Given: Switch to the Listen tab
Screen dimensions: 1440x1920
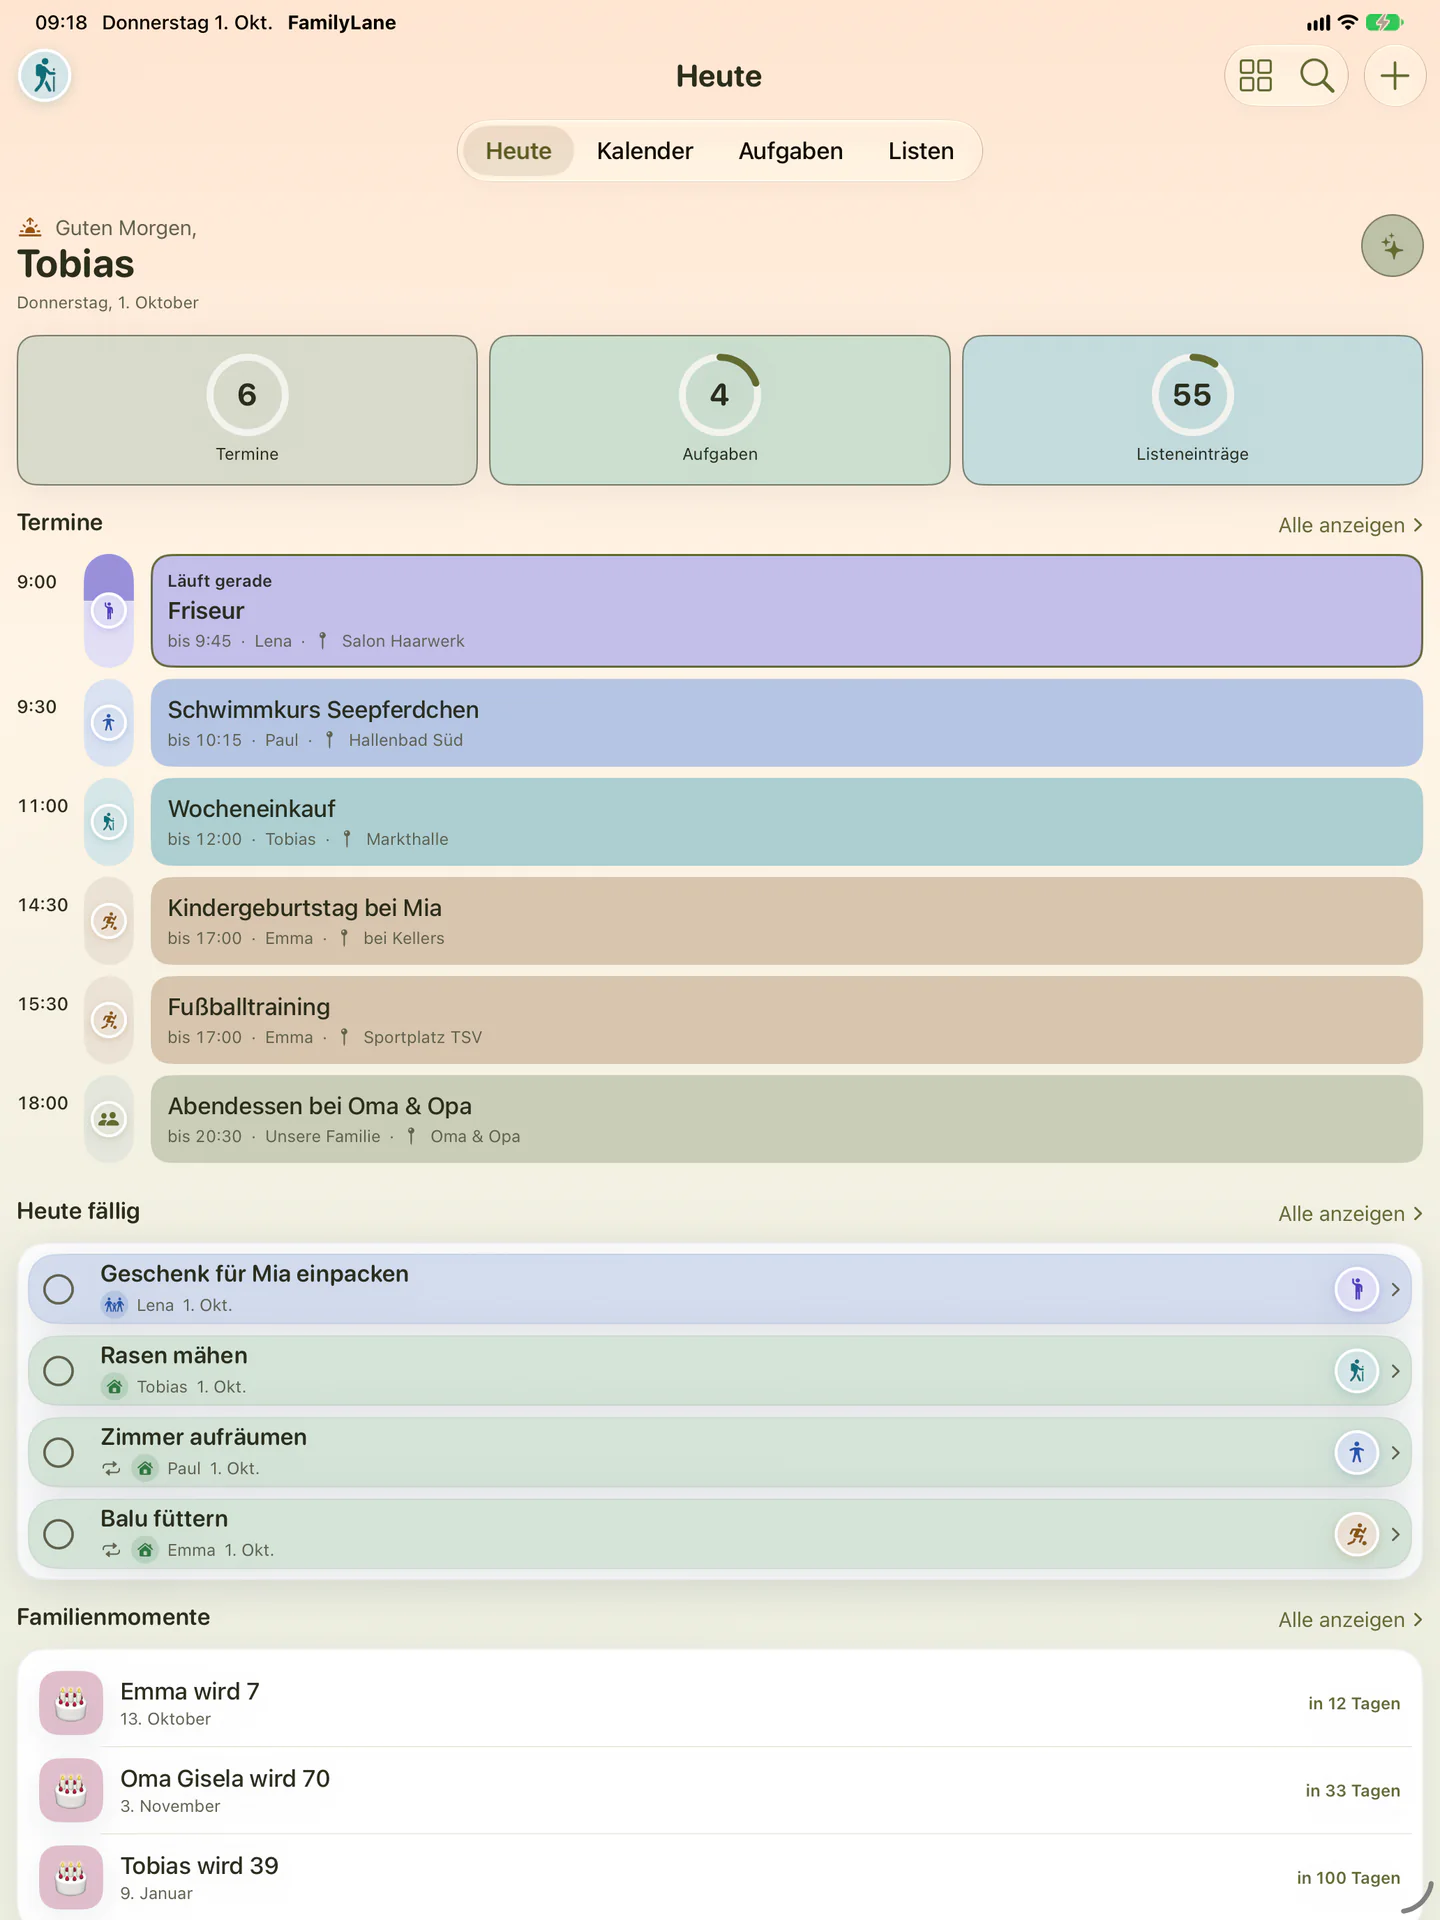Looking at the screenshot, I should pos(921,151).
